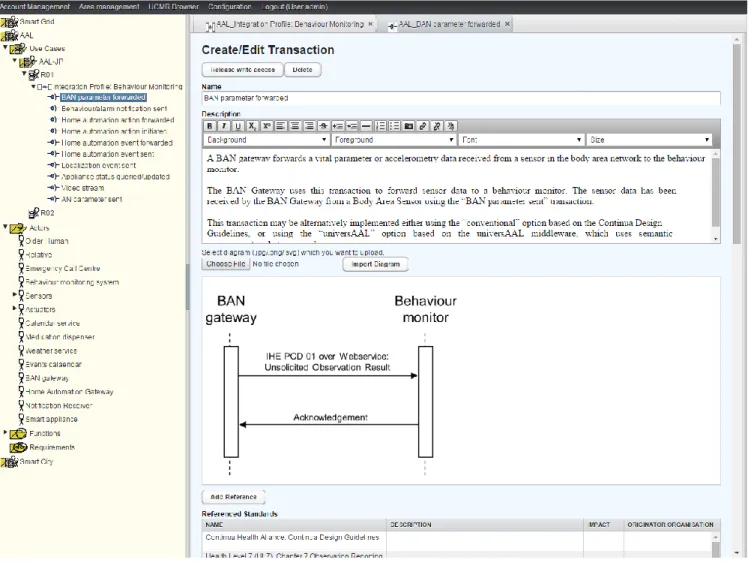Insert a numbered list
Viewport: 748px width, 563px height.
(x=380, y=126)
